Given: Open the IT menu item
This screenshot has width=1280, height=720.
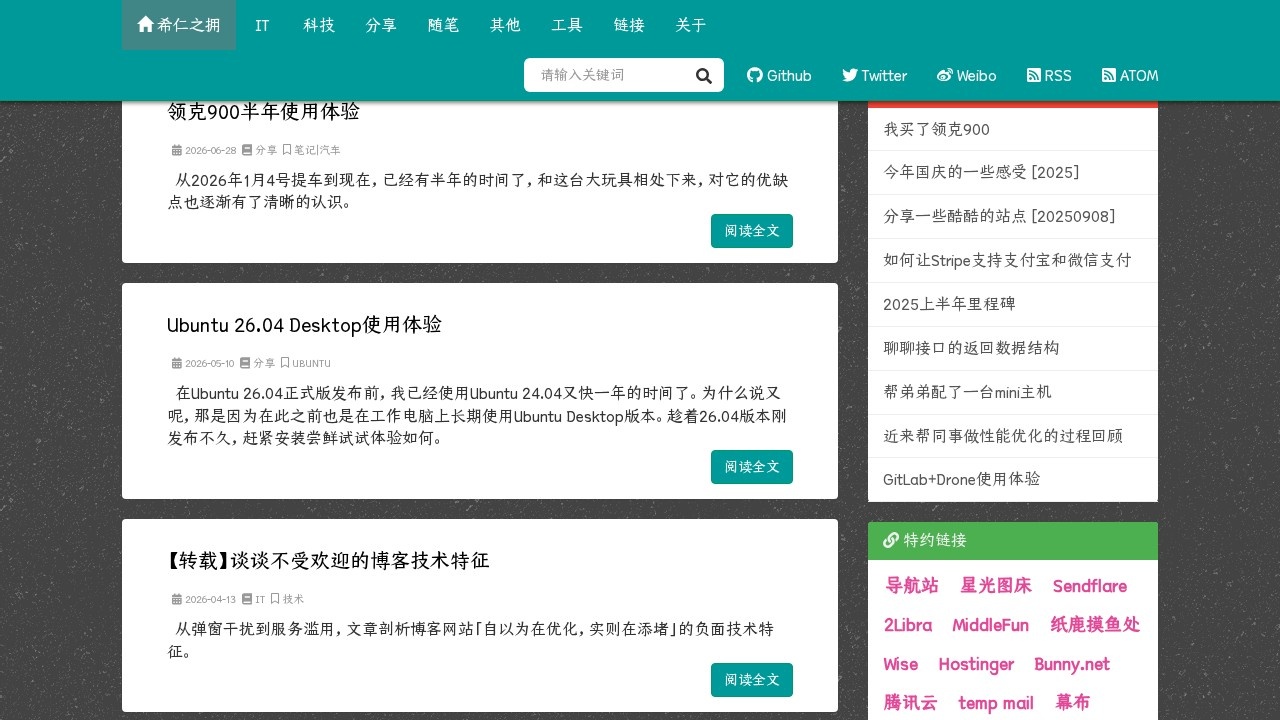Looking at the screenshot, I should click(x=262, y=25).
